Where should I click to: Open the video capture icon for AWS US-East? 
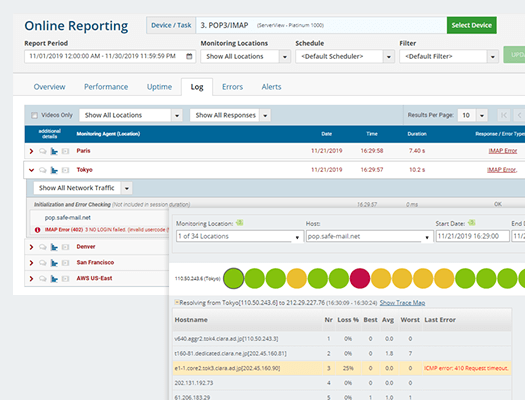pyautogui.click(x=65, y=278)
